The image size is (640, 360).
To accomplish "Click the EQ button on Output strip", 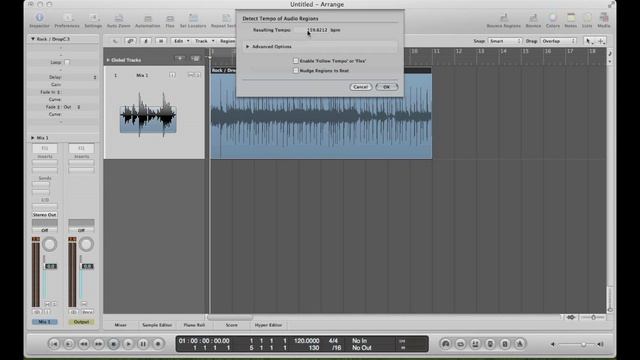I will (x=81, y=148).
